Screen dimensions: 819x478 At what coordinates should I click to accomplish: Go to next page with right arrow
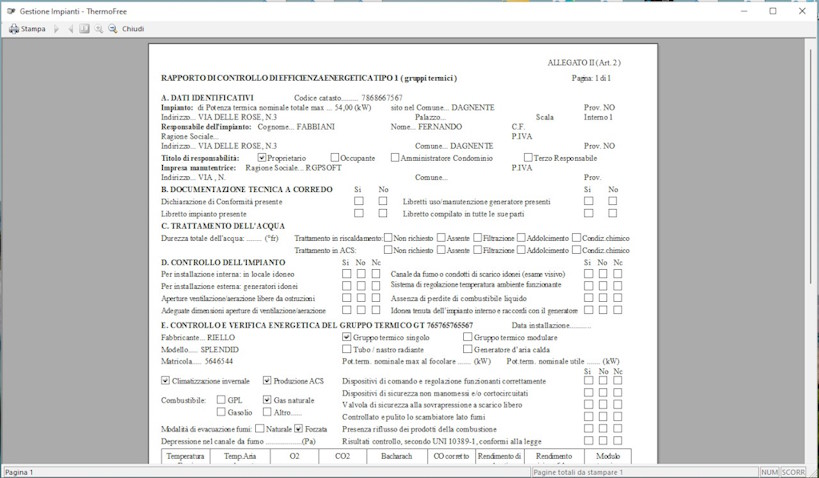[x=56, y=29]
